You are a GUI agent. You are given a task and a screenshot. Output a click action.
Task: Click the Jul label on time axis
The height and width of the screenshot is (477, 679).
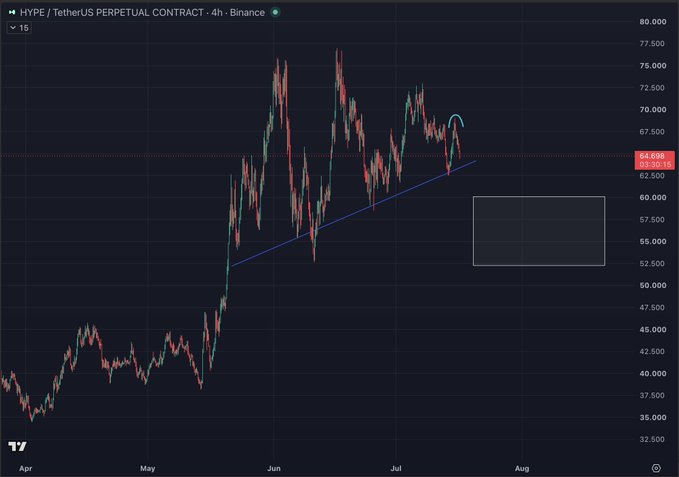(396, 468)
